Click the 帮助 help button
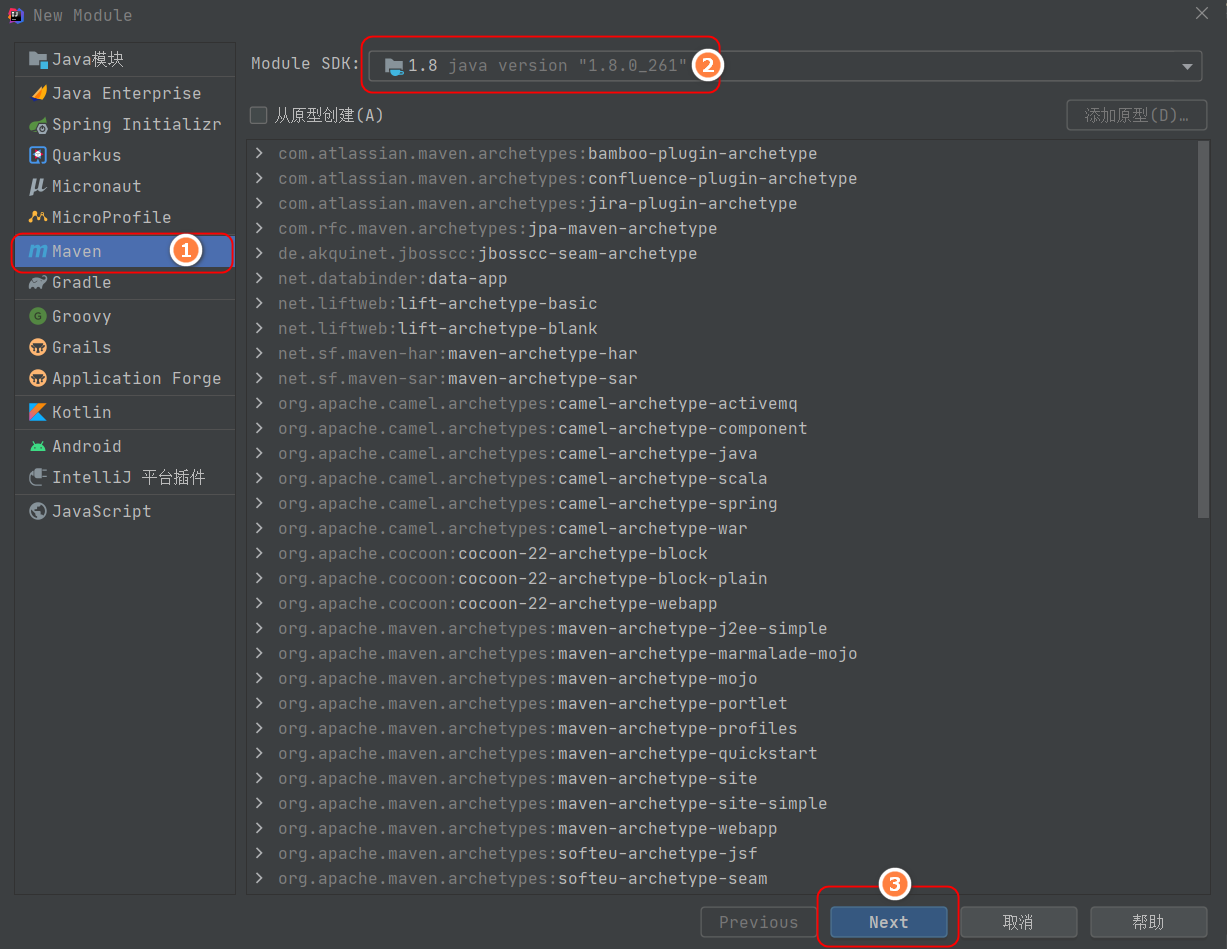1227x949 pixels. coord(1148,922)
